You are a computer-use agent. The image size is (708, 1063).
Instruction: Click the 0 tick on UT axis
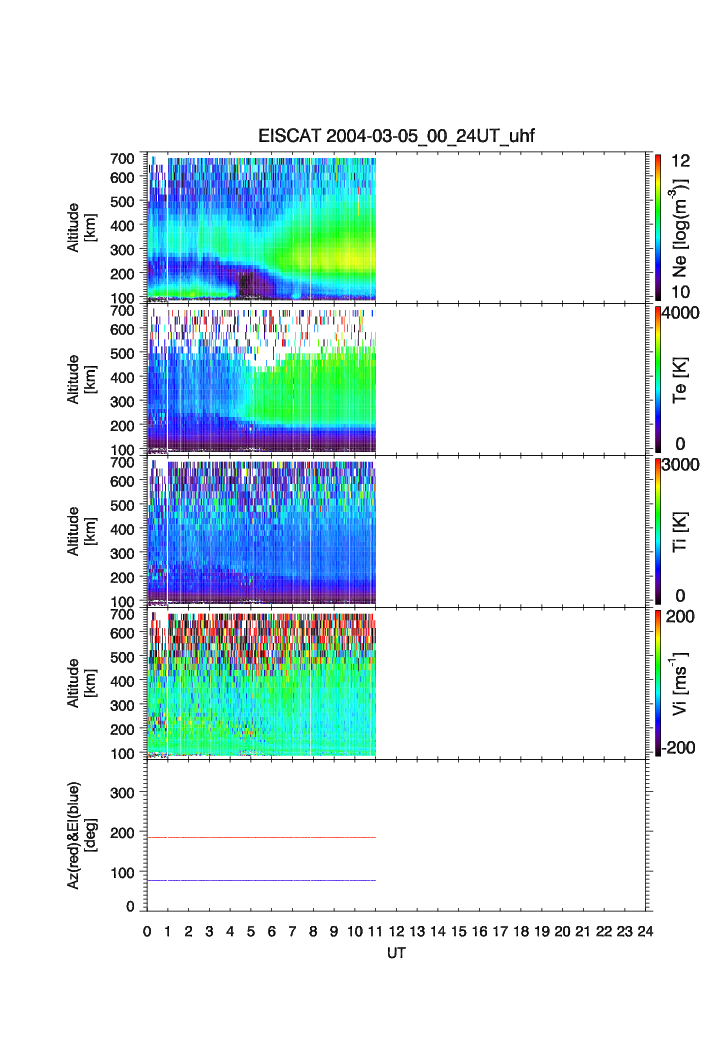pos(147,931)
